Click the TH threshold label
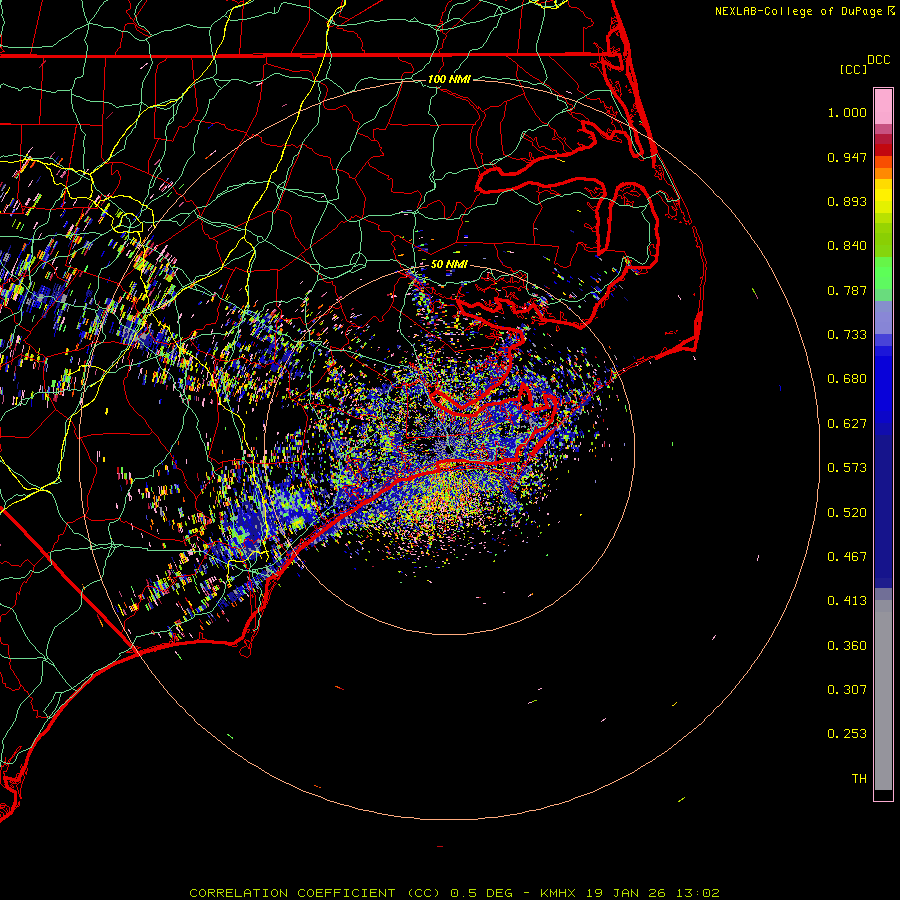 (859, 779)
